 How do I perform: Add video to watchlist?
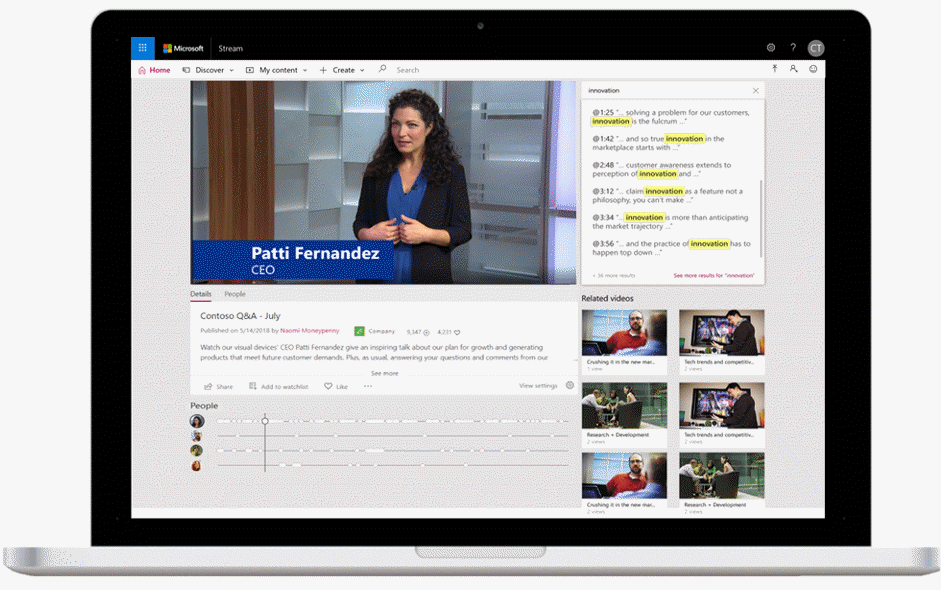point(278,386)
